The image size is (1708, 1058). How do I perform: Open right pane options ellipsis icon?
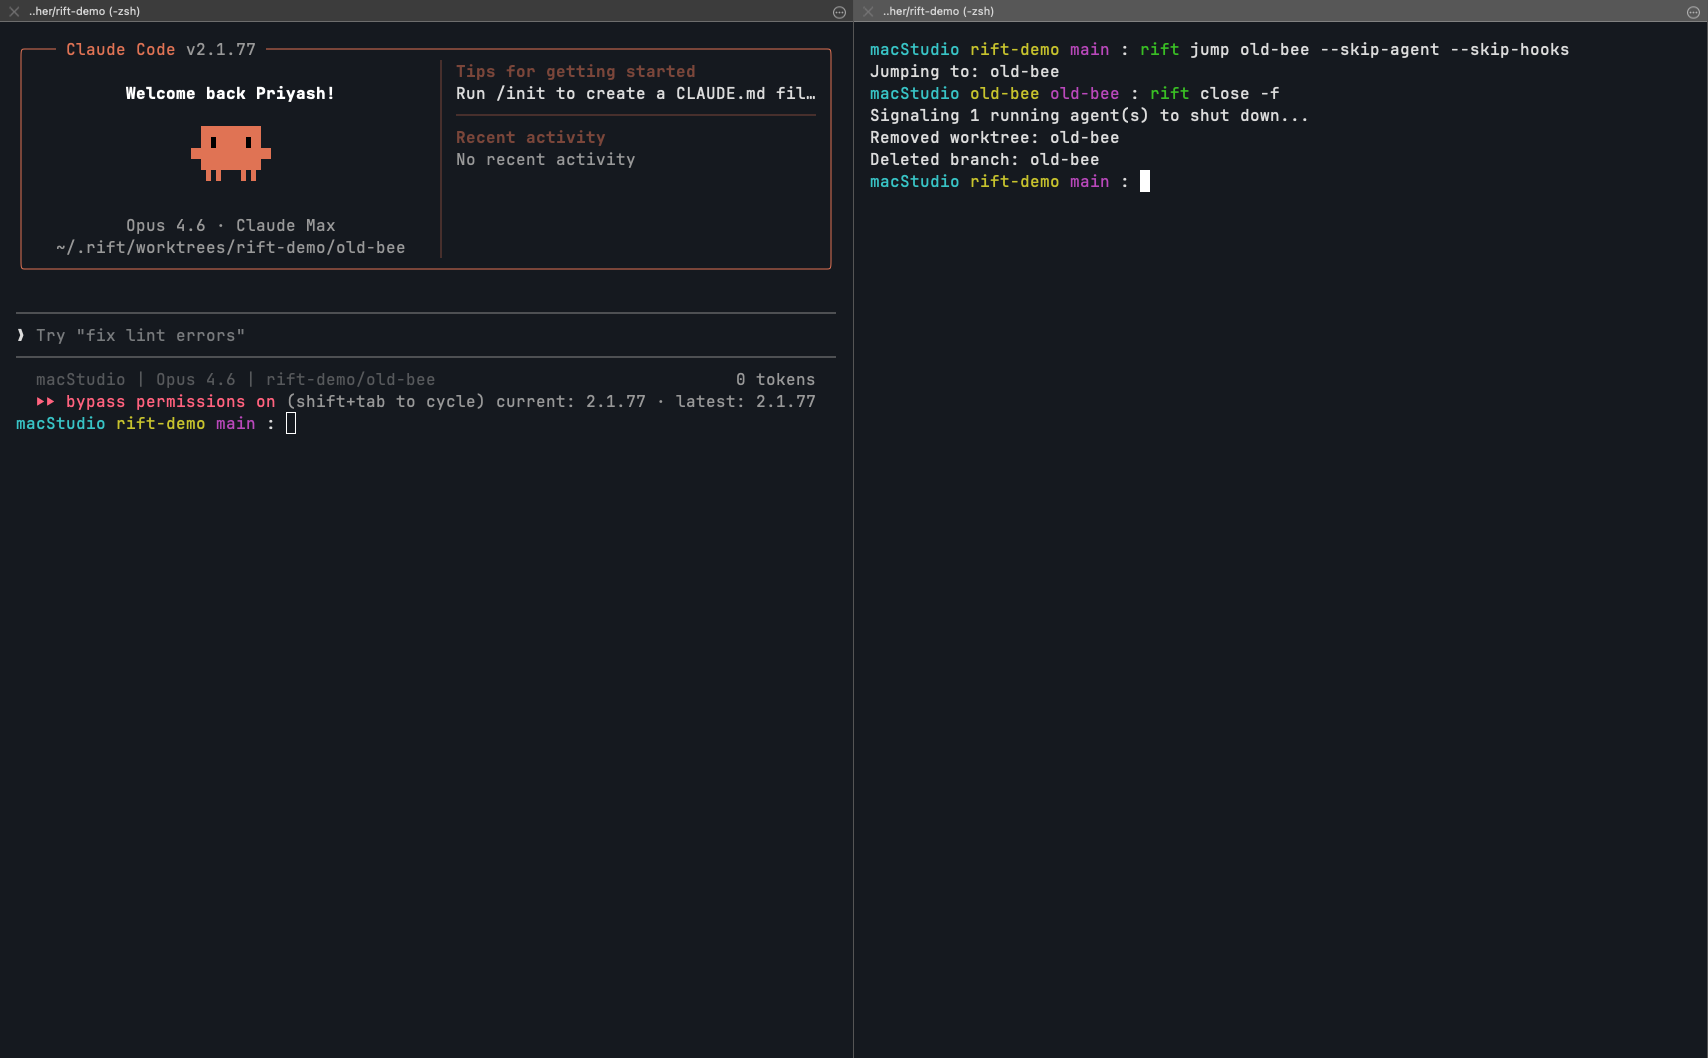click(1693, 12)
